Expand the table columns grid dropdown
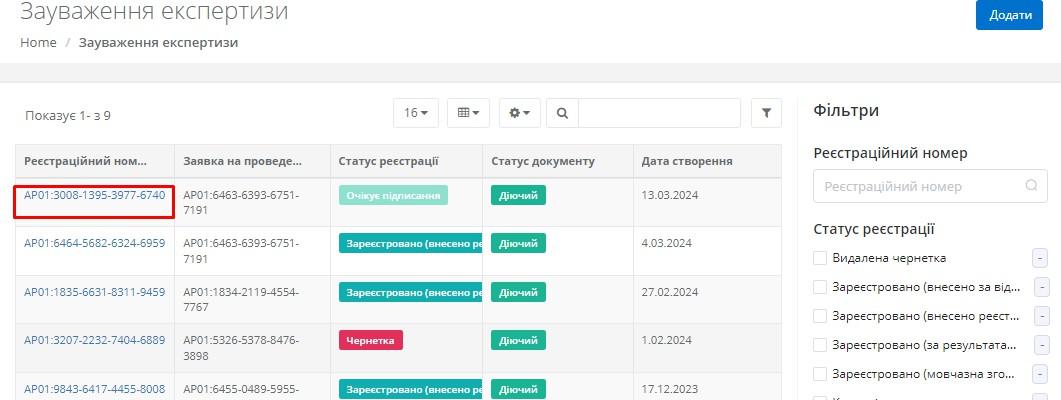 [468, 113]
